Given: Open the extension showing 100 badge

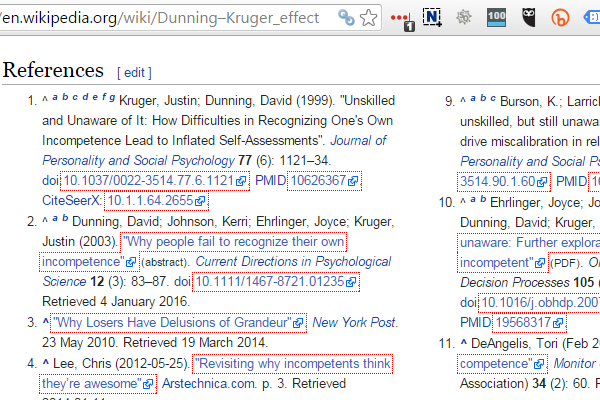Looking at the screenshot, I should coord(496,17).
